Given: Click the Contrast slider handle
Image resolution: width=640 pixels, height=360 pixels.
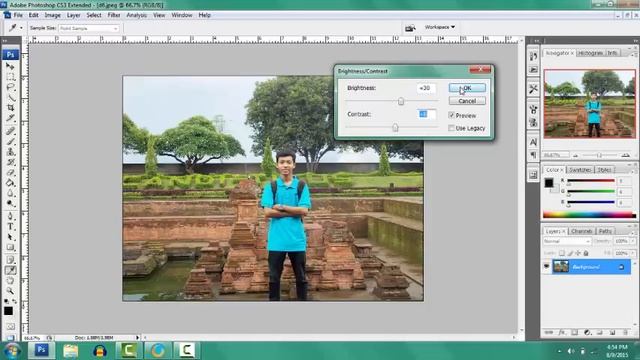Looking at the screenshot, I should (395, 128).
